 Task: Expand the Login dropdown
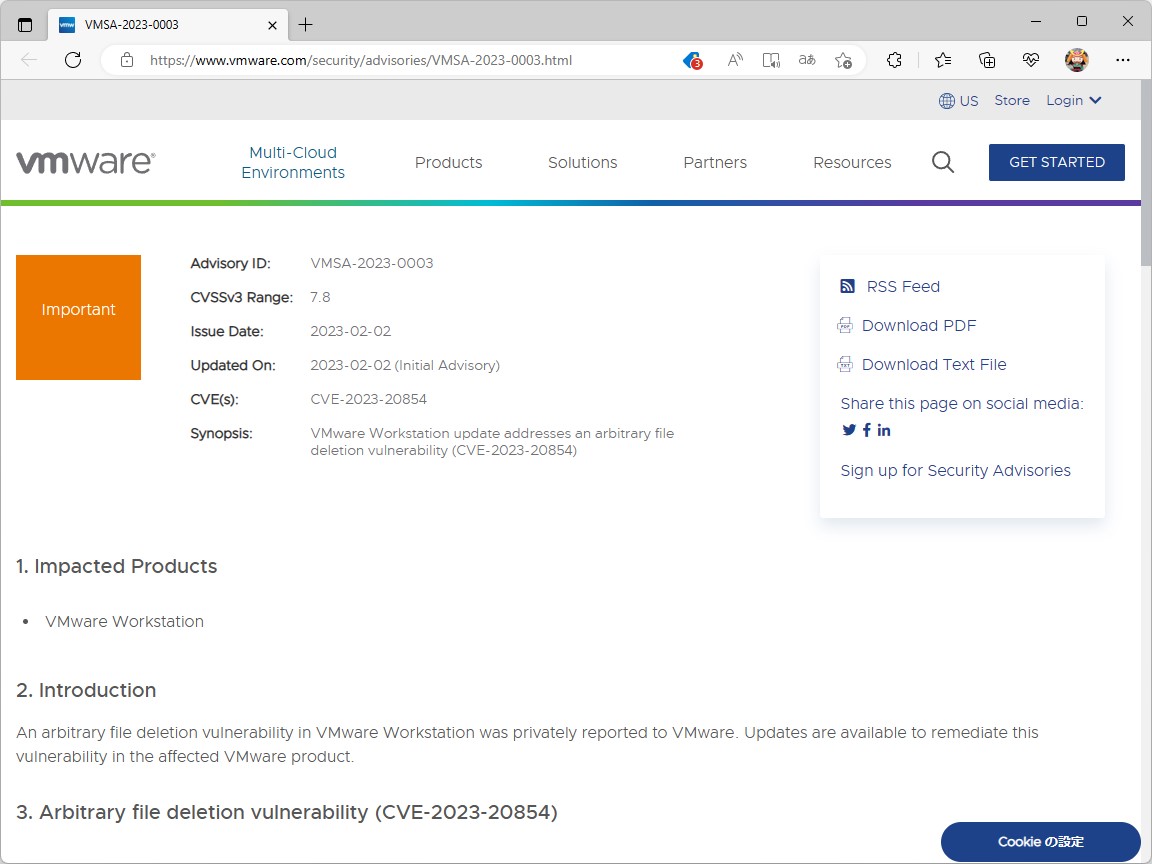pyautogui.click(x=1073, y=101)
